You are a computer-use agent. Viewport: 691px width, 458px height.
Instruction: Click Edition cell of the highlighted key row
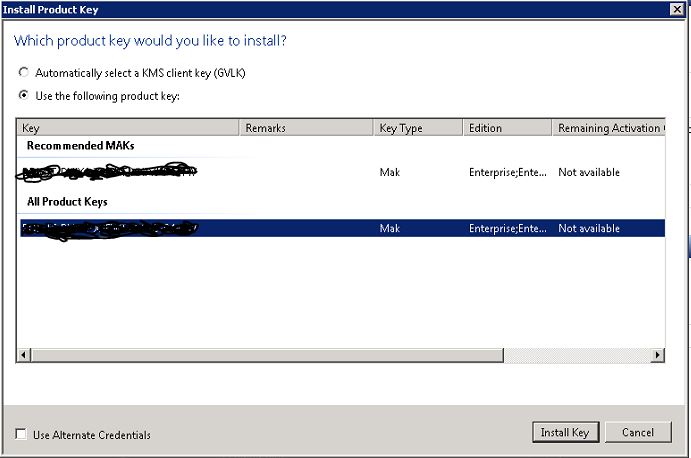click(x=507, y=229)
